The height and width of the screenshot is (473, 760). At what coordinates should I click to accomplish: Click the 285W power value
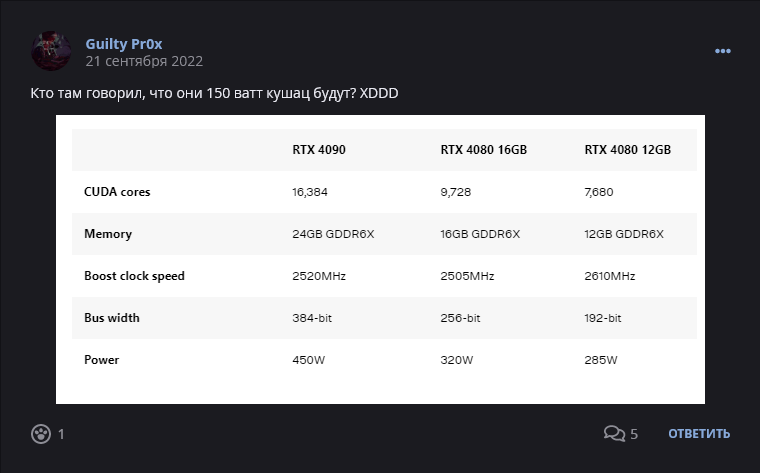point(601,360)
